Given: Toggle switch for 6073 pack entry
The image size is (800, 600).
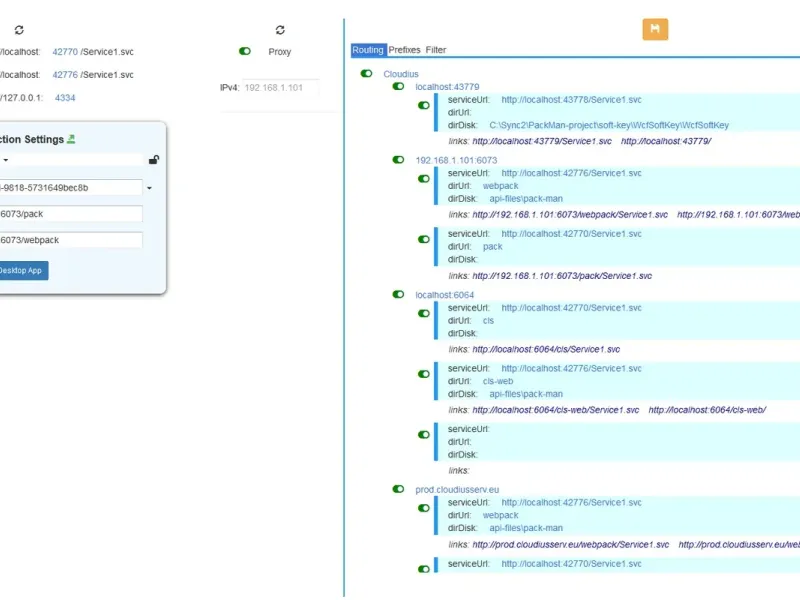Looking at the screenshot, I should coord(424,239).
